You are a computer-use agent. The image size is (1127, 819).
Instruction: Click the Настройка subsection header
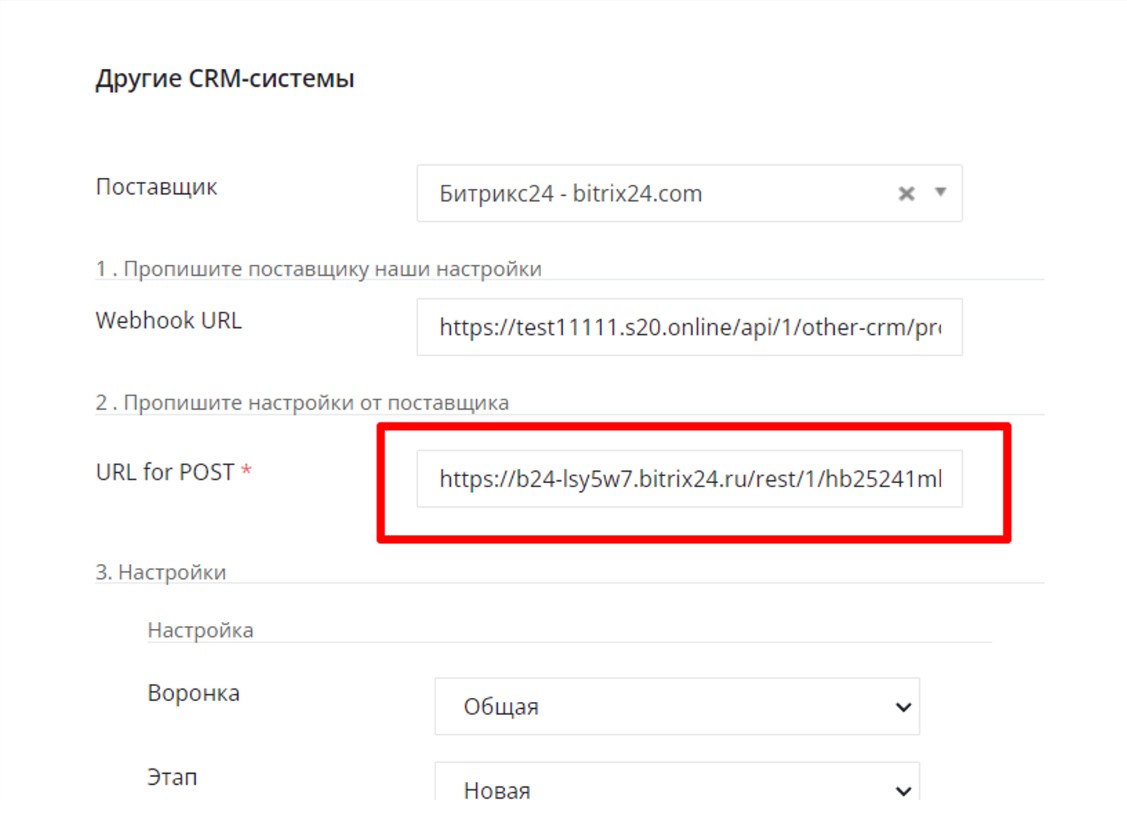[x=201, y=631]
